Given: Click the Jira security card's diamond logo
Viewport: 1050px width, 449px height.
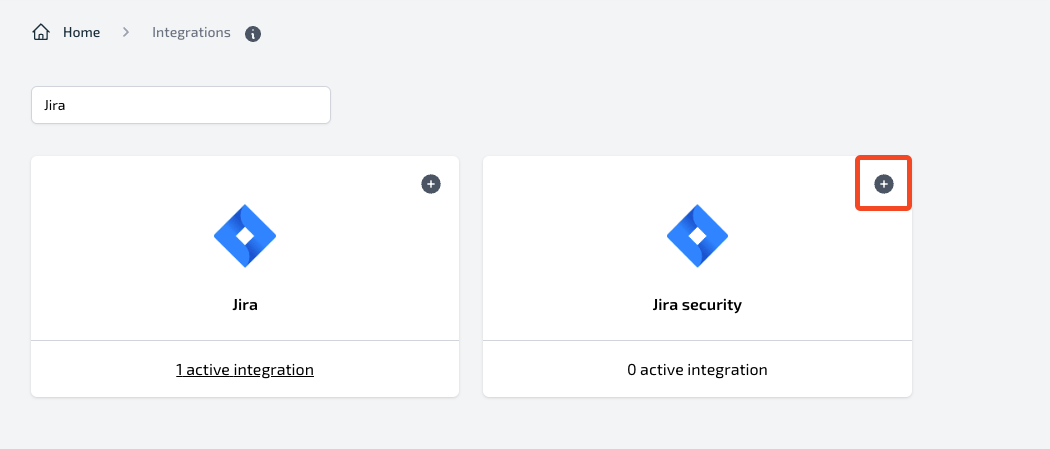Looking at the screenshot, I should tap(697, 236).
